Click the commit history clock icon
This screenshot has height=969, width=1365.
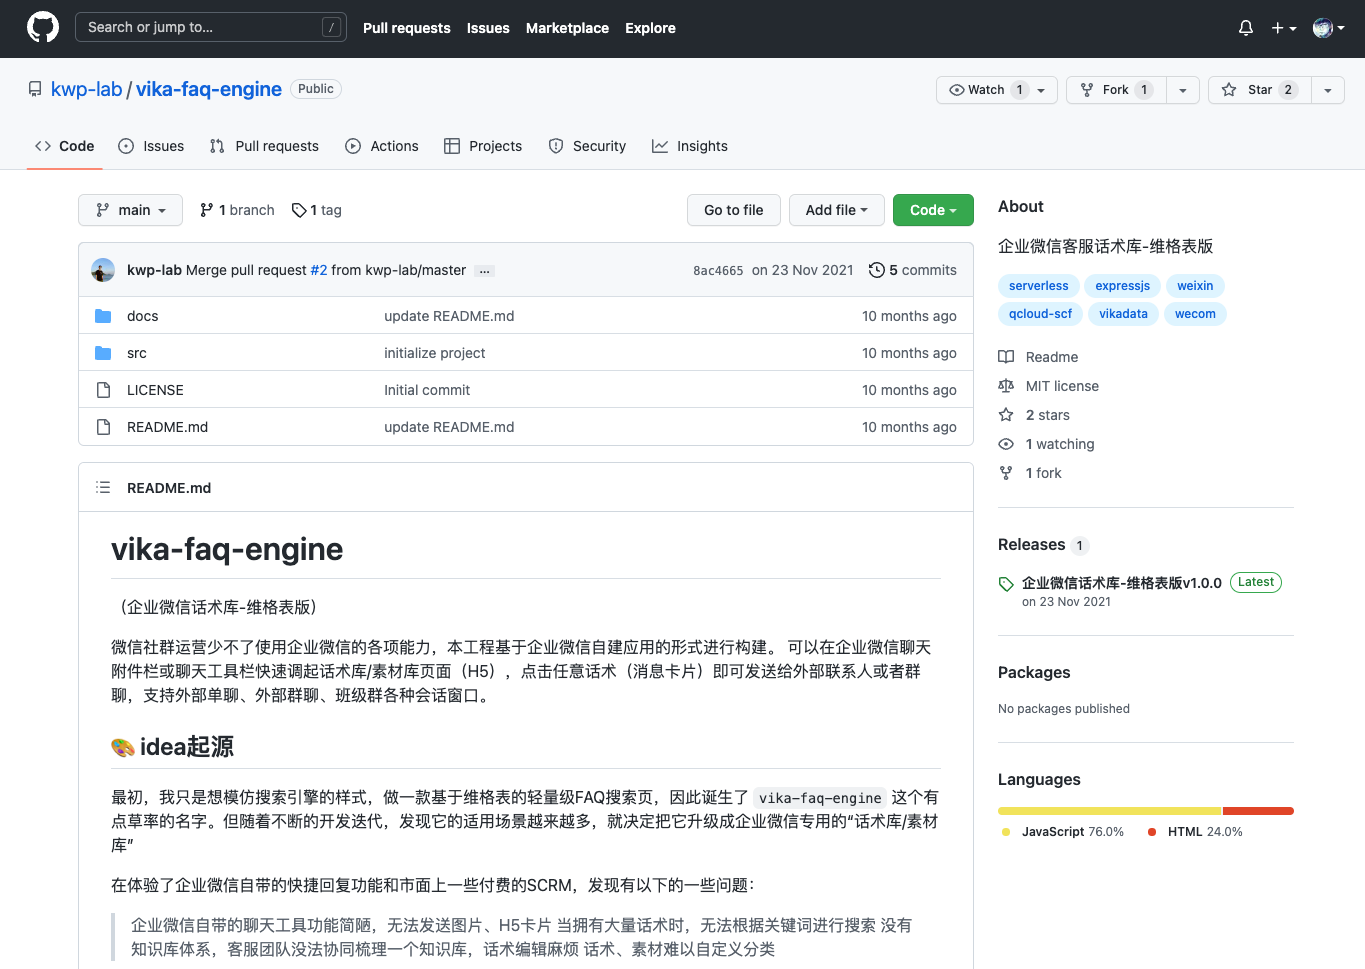coord(876,270)
